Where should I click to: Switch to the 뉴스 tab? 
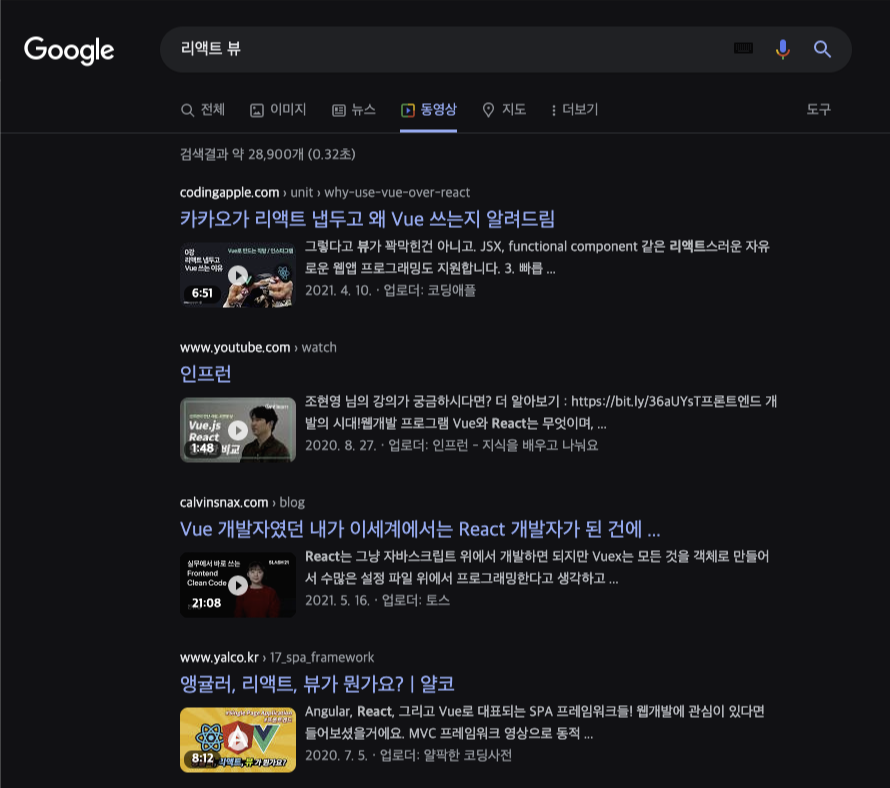(x=354, y=110)
